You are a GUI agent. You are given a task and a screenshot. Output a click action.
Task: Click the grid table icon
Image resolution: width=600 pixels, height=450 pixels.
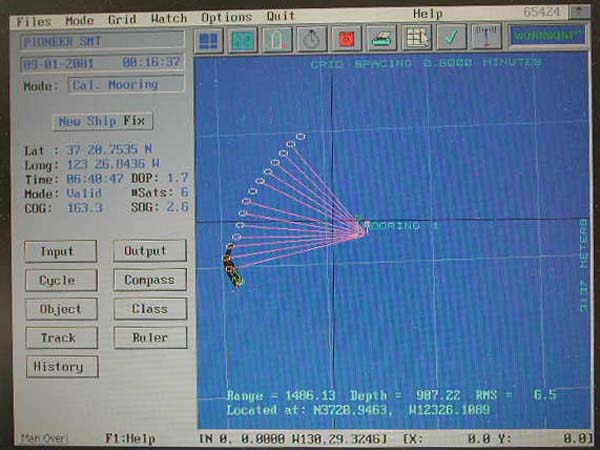point(416,39)
